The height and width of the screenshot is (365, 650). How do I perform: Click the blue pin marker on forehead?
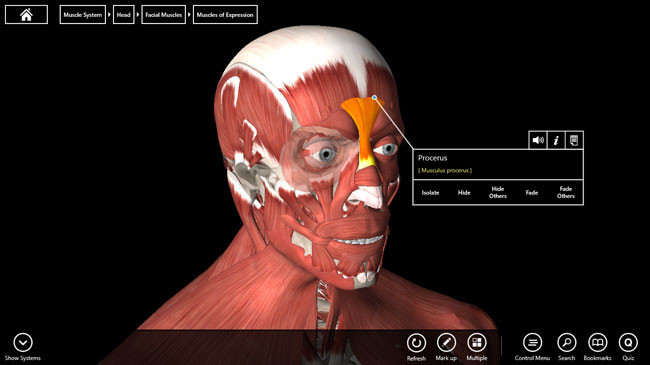374,97
